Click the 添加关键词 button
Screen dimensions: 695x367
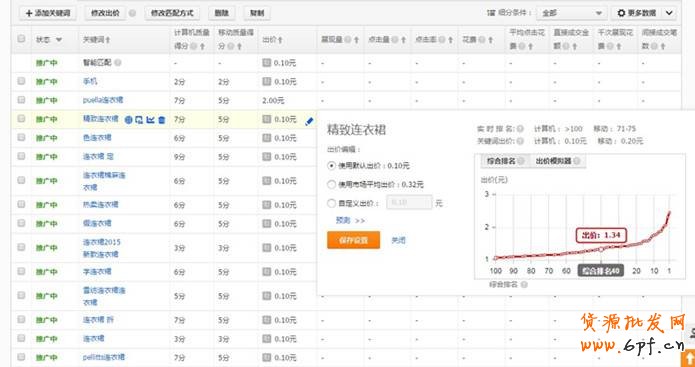48,13
